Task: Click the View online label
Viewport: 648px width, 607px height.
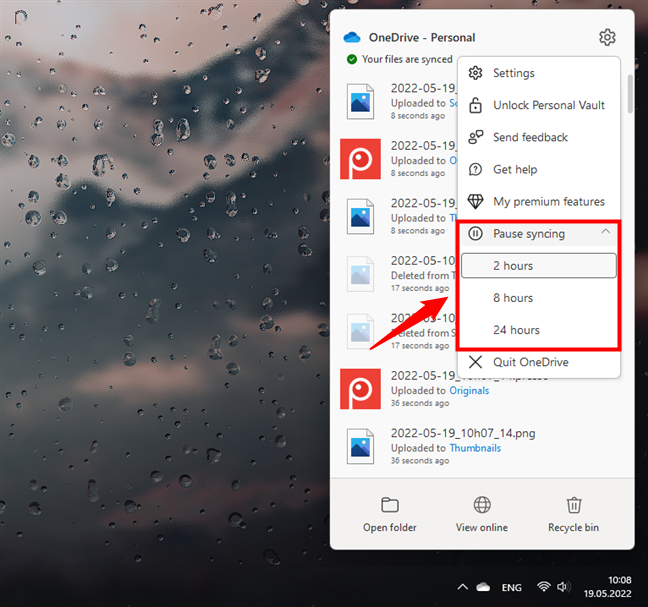Action: [482, 528]
